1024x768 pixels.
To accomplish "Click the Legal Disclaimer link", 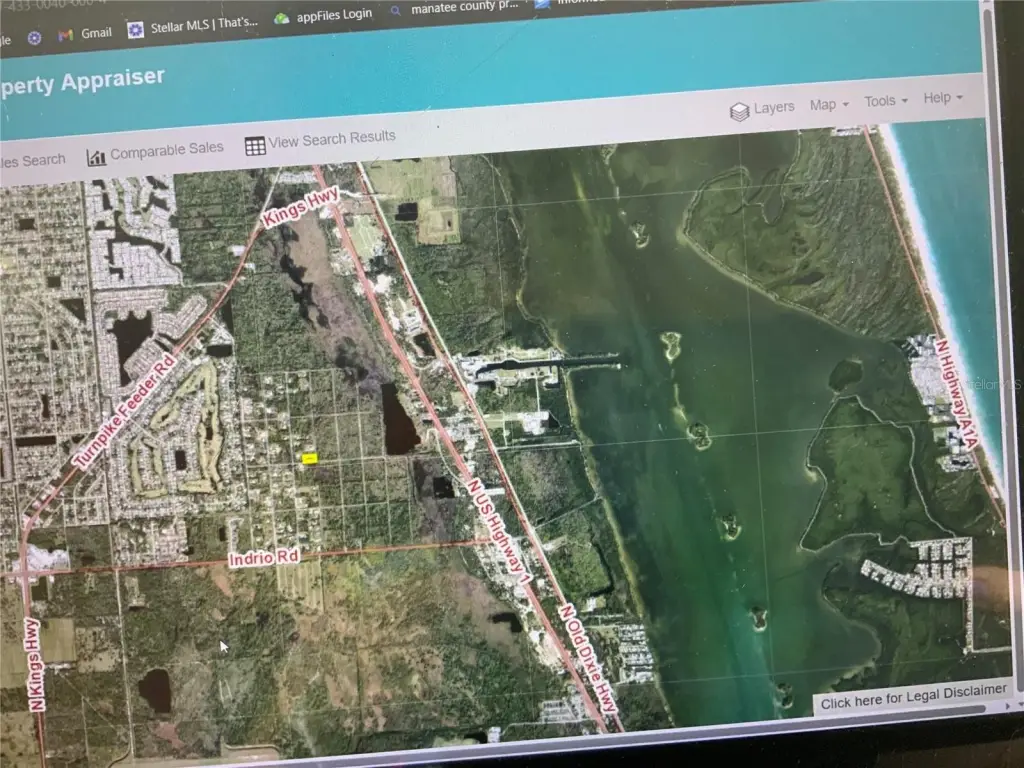I will pyautogui.click(x=913, y=701).
